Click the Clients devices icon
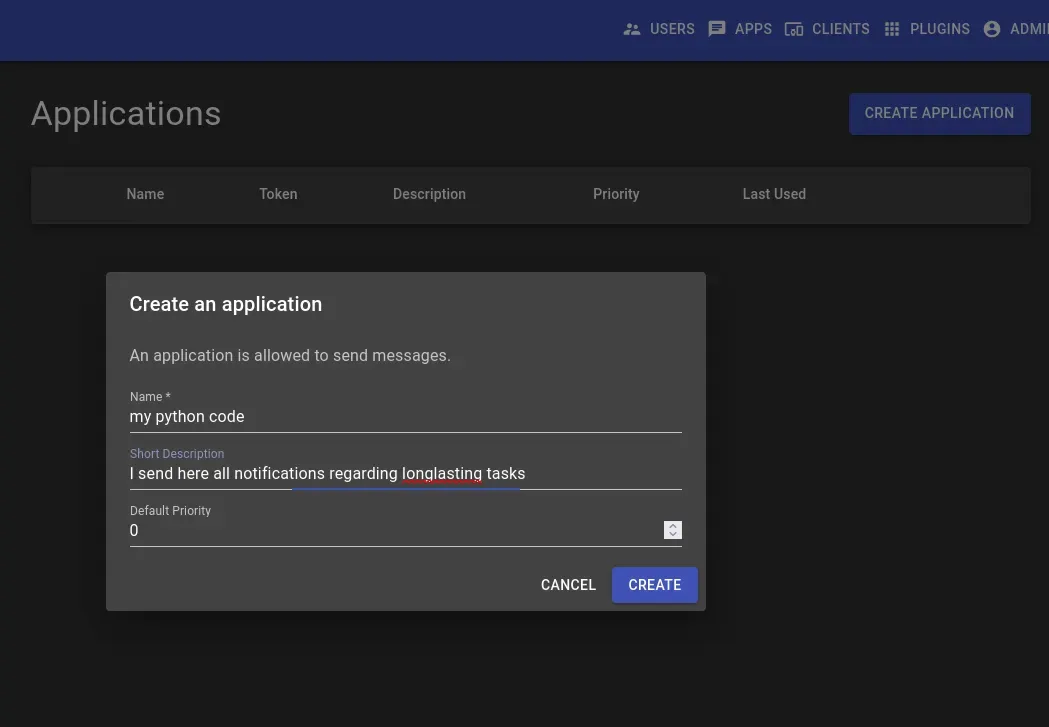1049x727 pixels. click(x=793, y=29)
